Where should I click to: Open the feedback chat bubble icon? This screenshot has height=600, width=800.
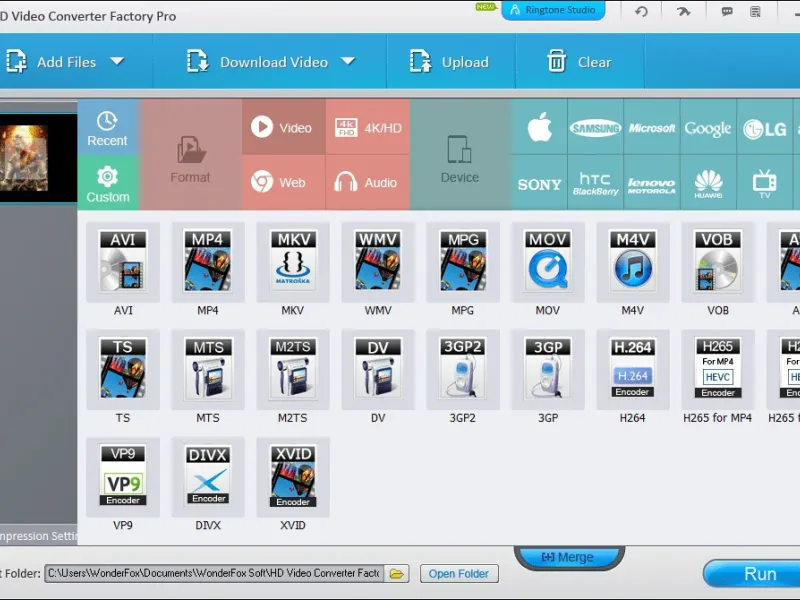coord(727,11)
